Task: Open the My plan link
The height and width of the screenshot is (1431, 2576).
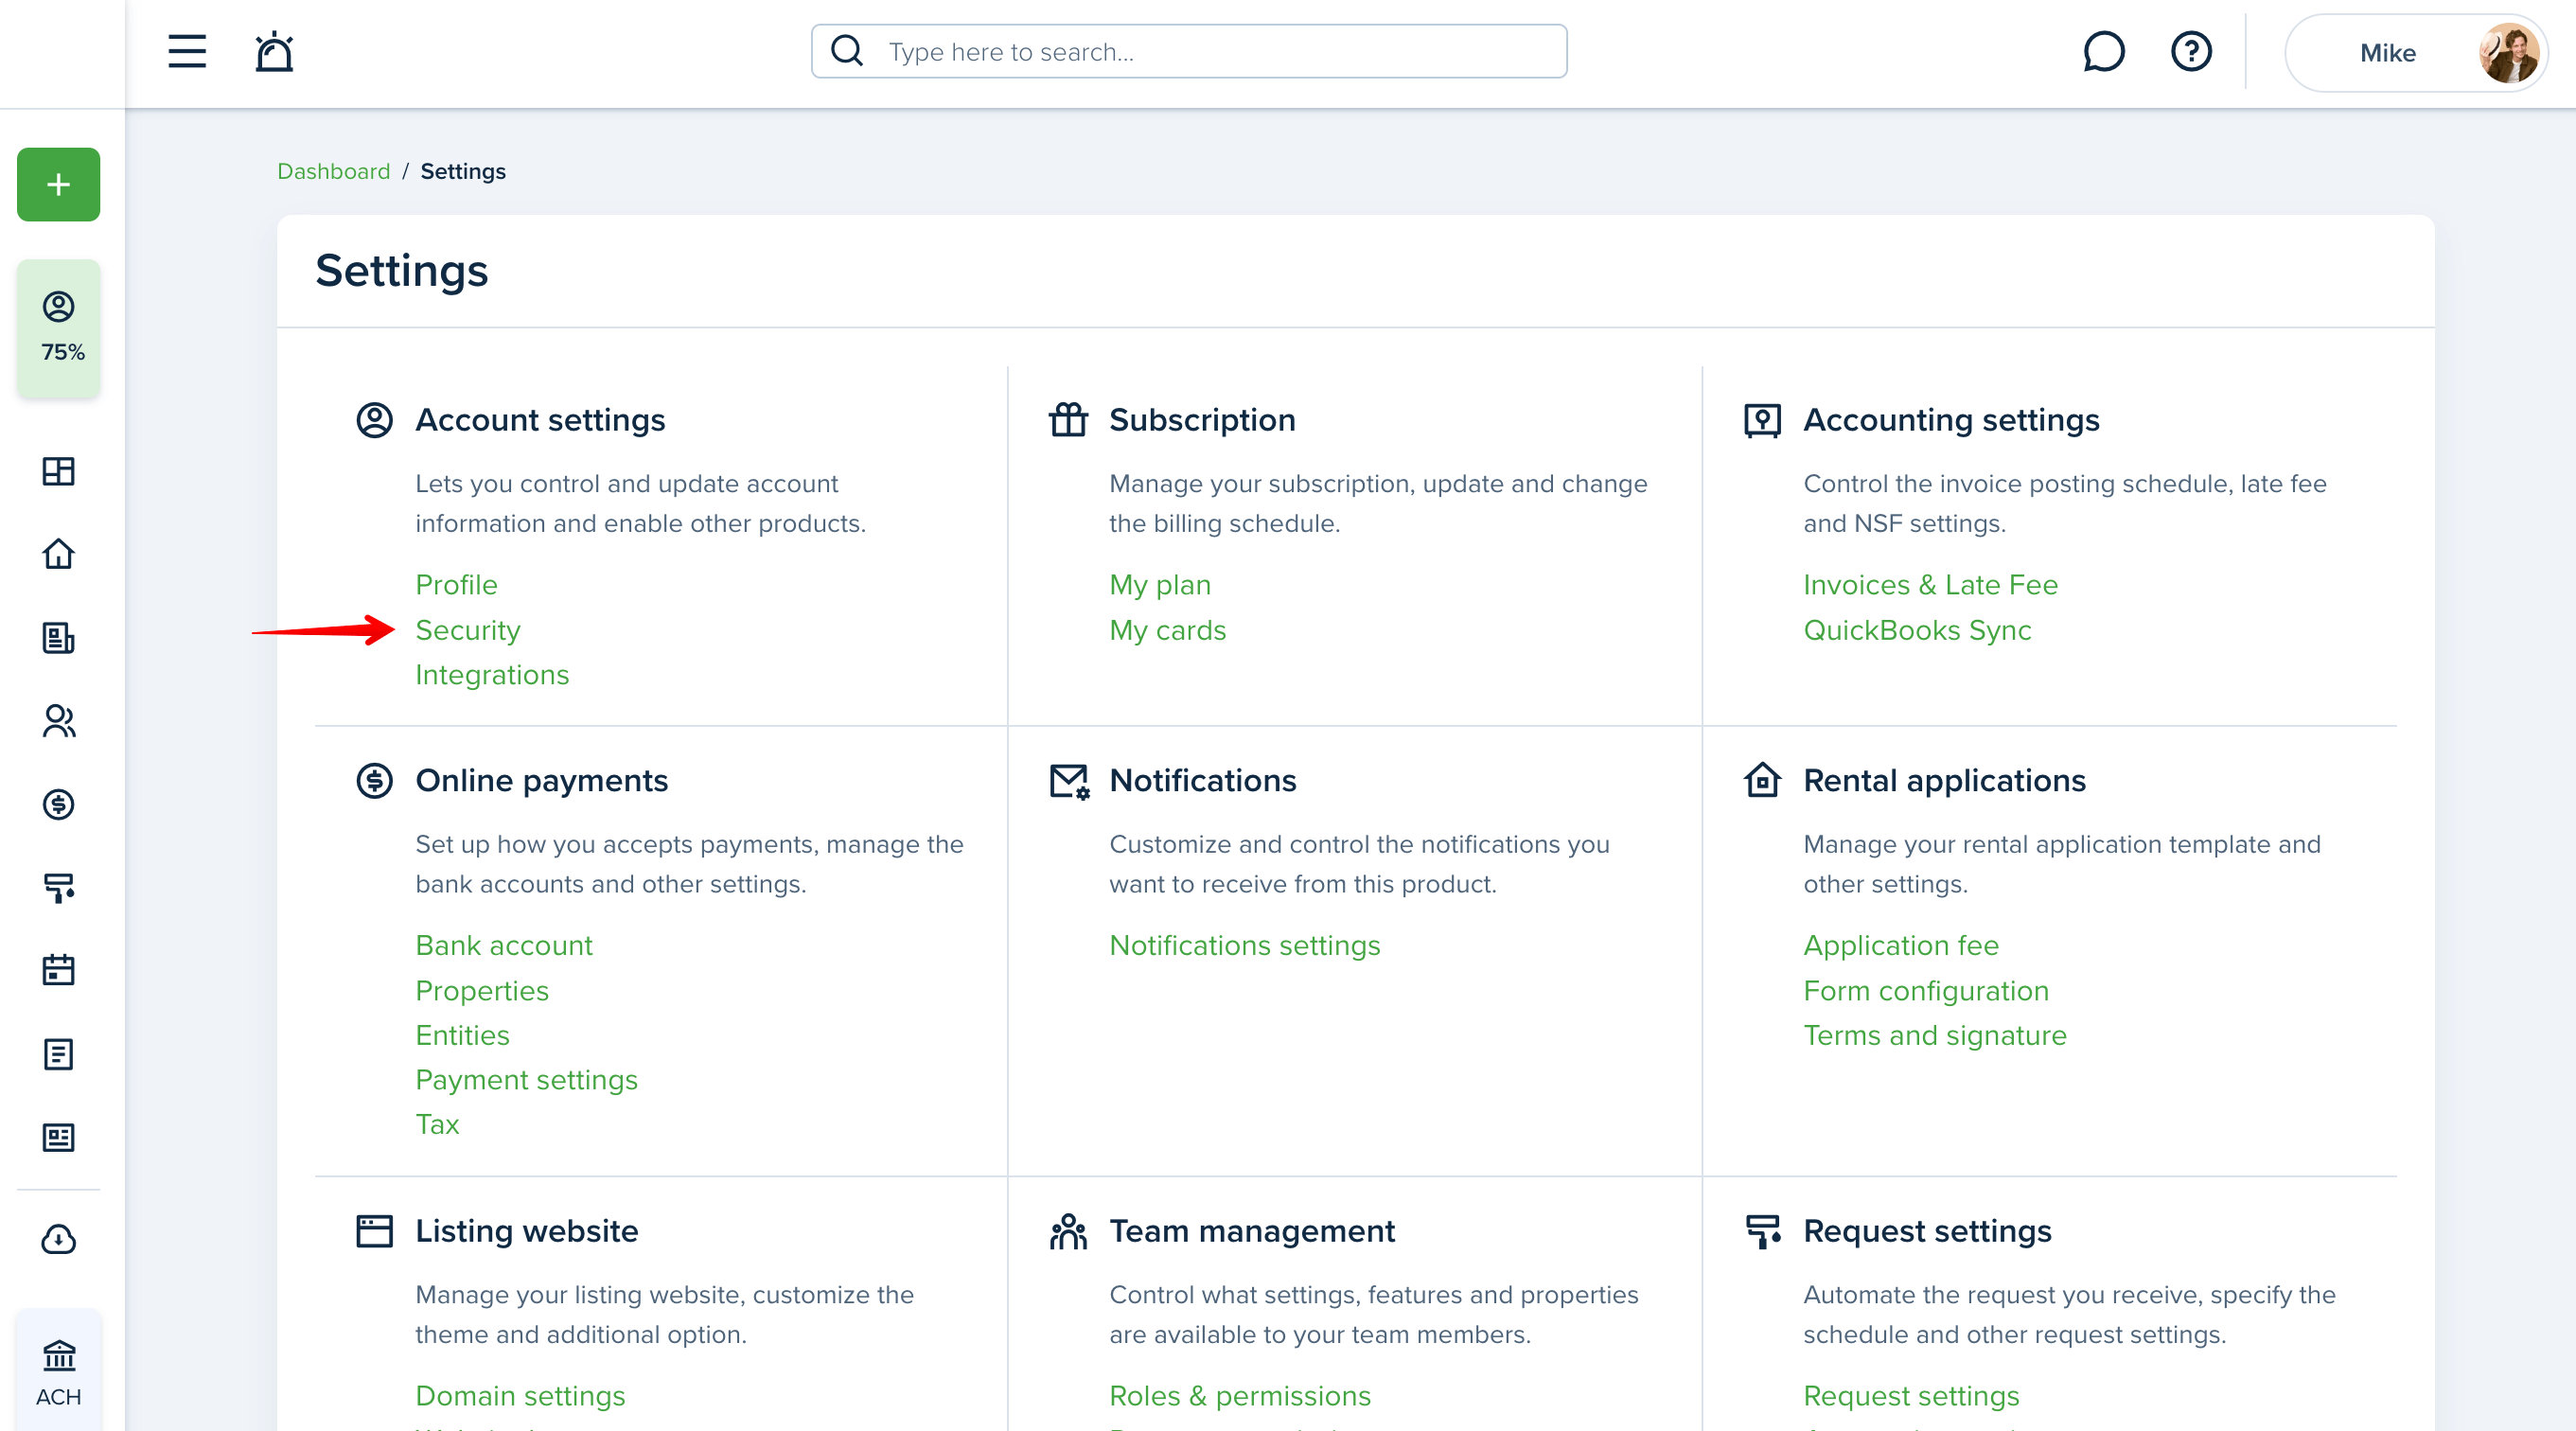Action: pyautogui.click(x=1160, y=584)
